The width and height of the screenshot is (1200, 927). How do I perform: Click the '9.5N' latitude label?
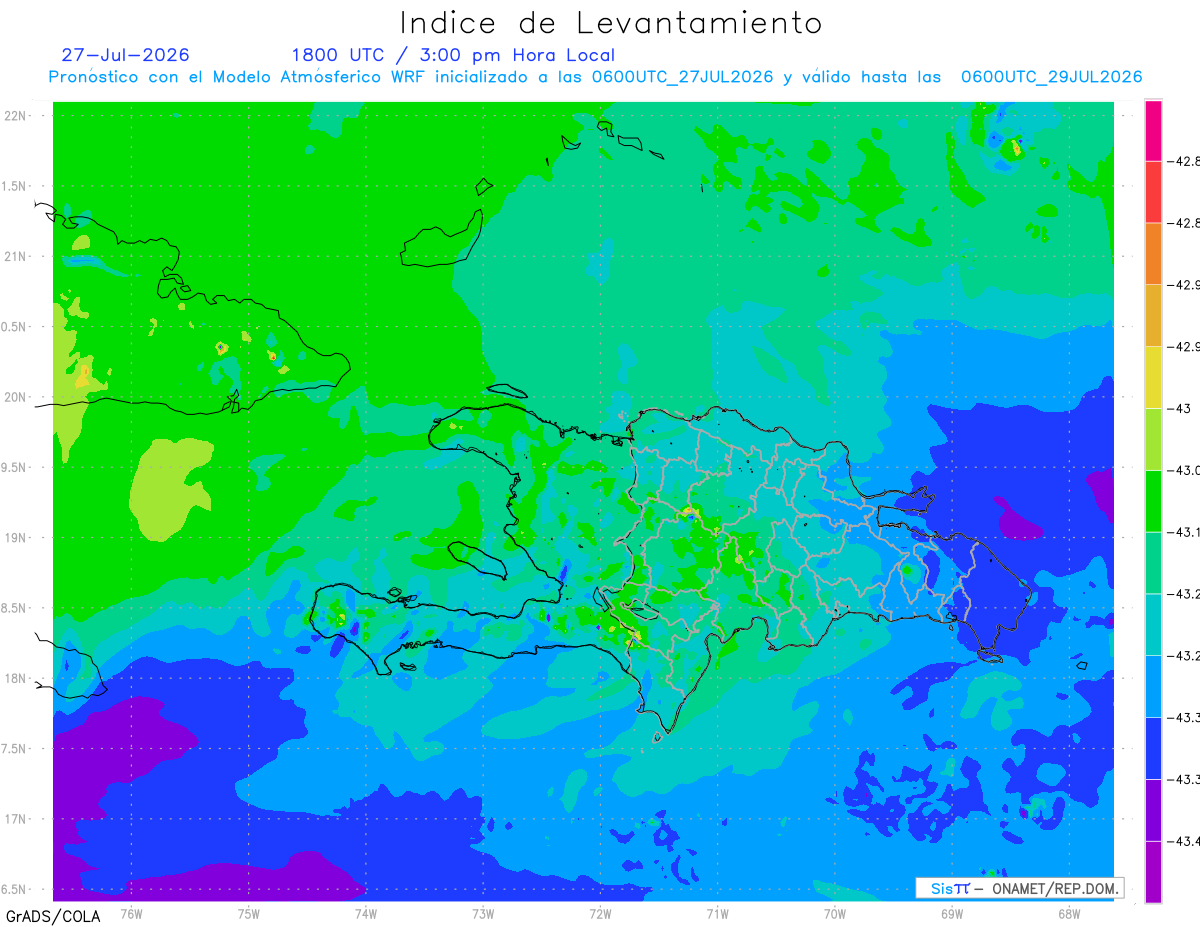[15, 468]
